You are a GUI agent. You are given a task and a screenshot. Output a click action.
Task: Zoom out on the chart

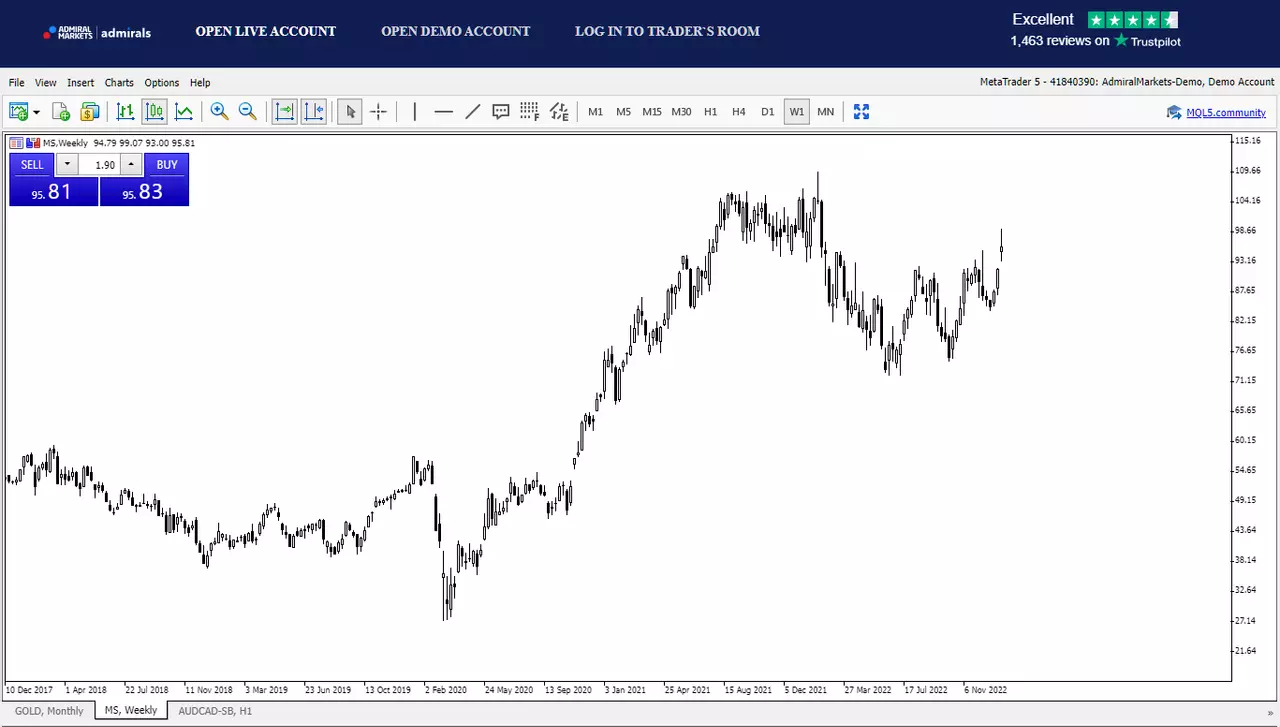[247, 112]
